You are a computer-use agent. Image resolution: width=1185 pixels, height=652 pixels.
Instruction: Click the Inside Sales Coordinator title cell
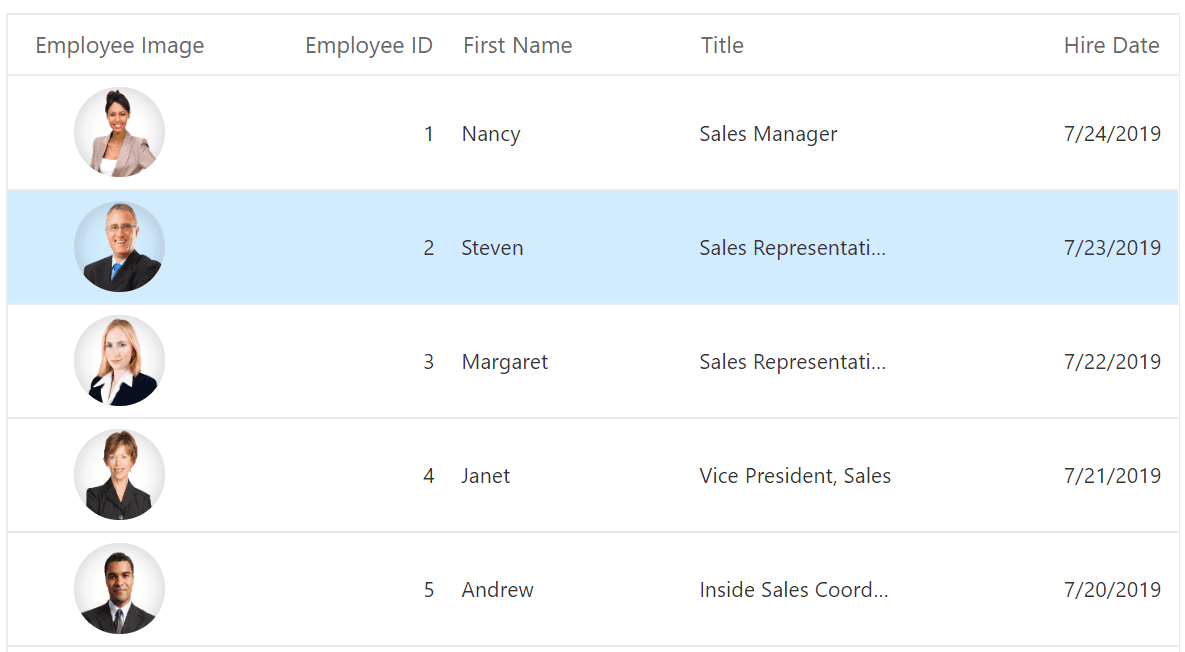click(x=793, y=589)
